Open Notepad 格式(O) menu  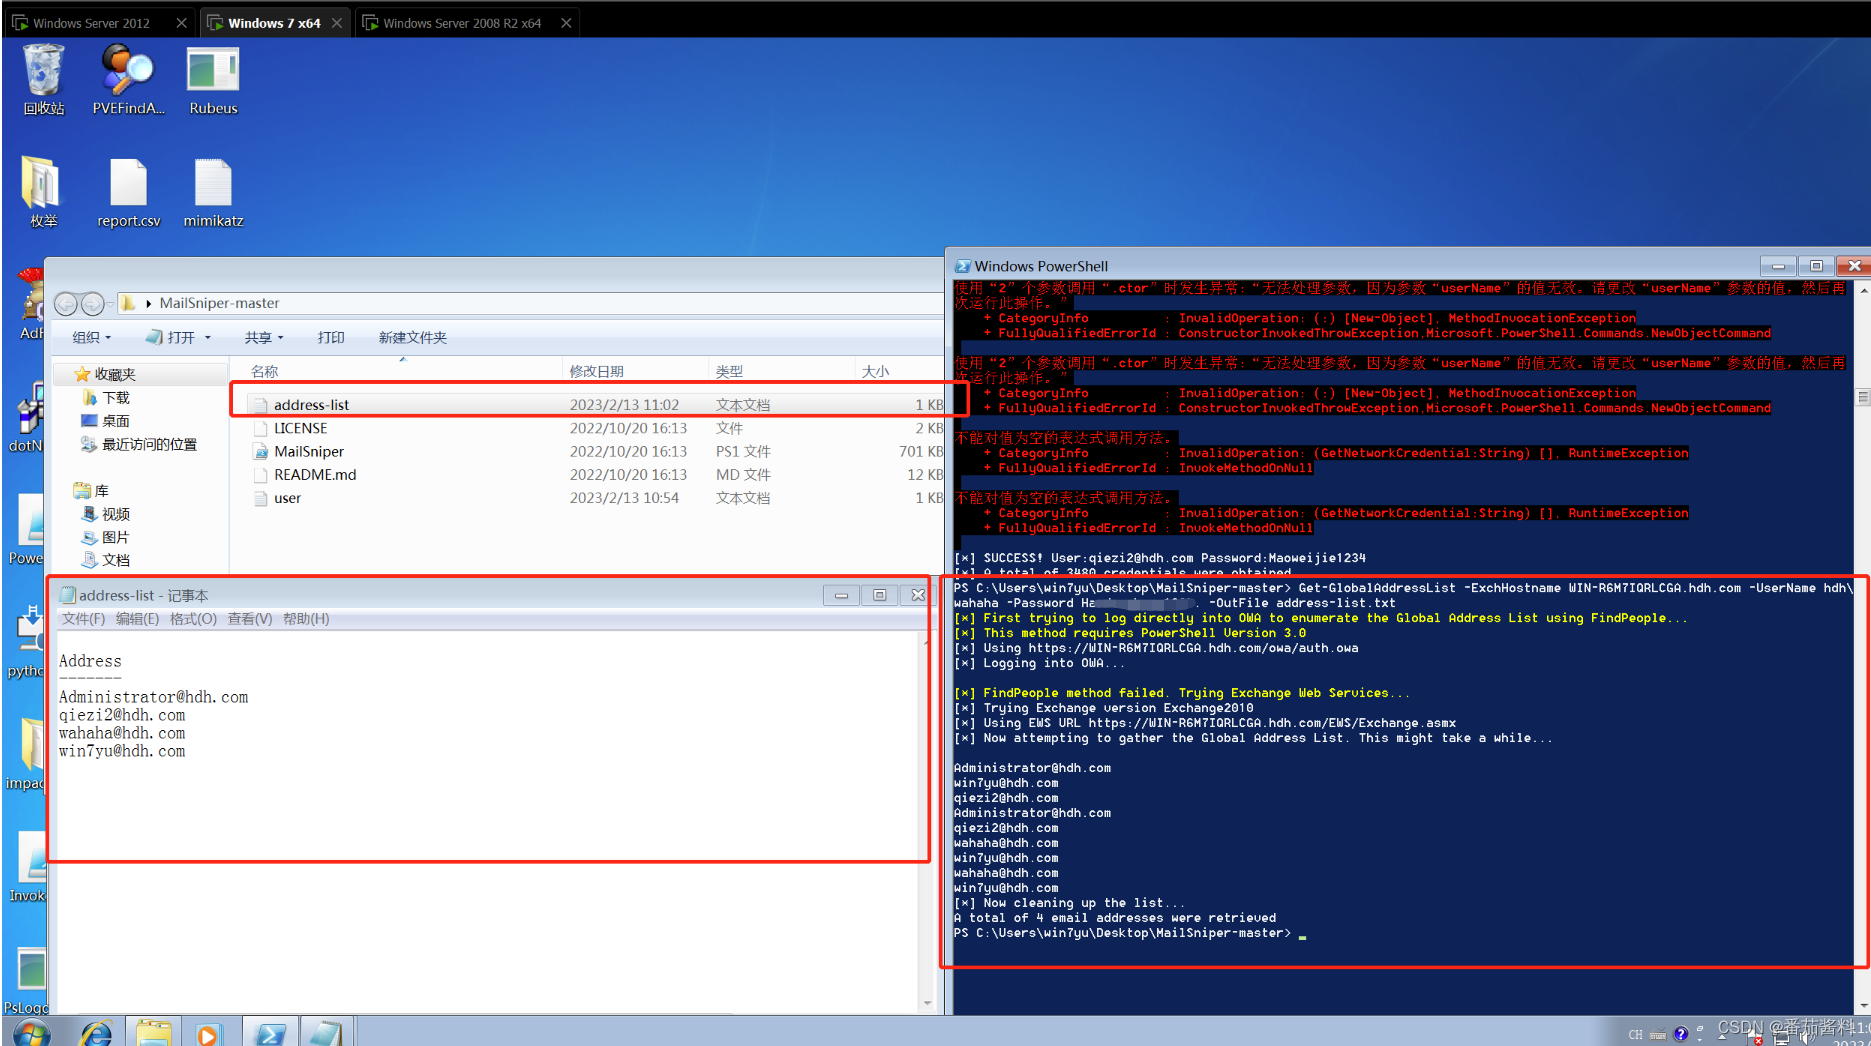click(193, 619)
